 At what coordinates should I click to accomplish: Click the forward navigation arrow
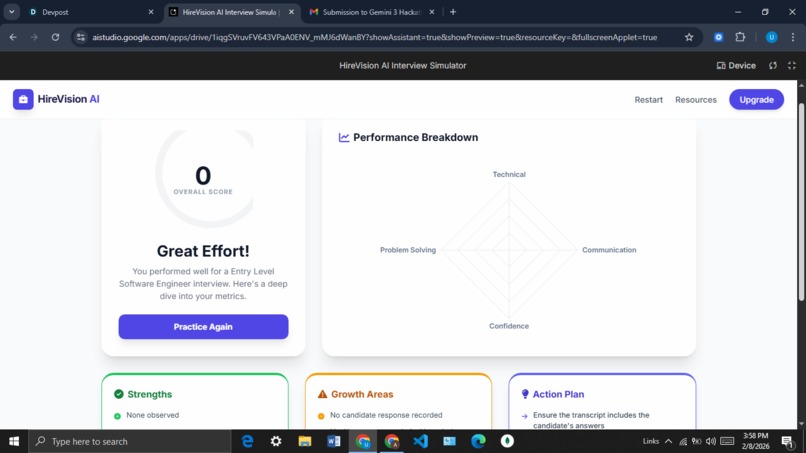[x=34, y=37]
